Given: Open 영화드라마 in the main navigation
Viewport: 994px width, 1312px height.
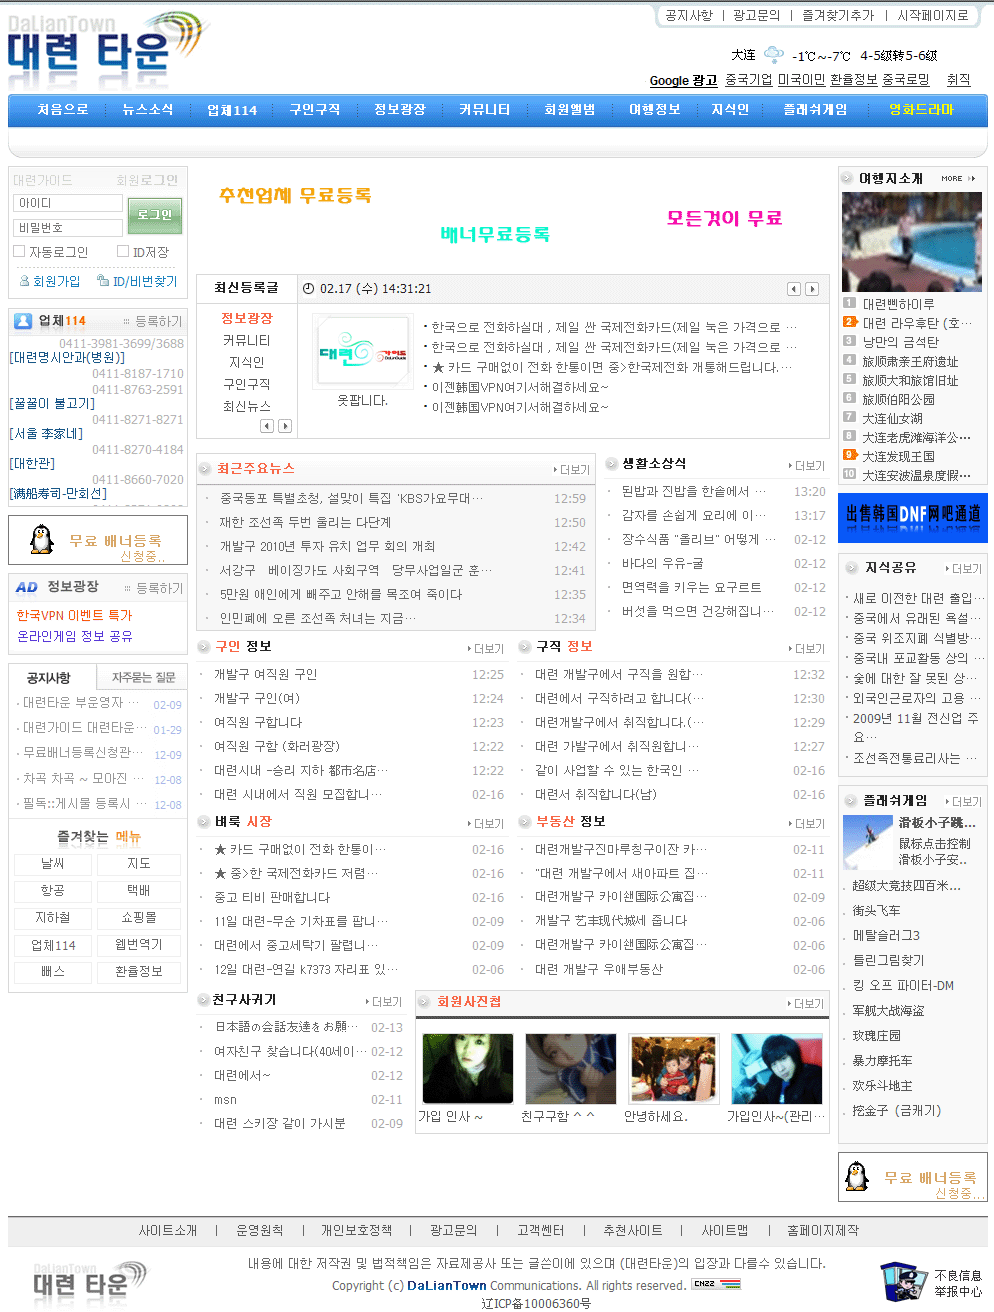Looking at the screenshot, I should [x=921, y=109].
